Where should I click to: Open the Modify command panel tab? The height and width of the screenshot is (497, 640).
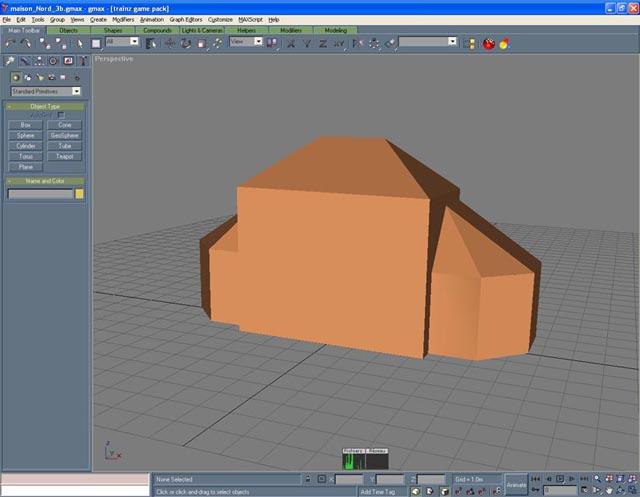click(x=25, y=61)
